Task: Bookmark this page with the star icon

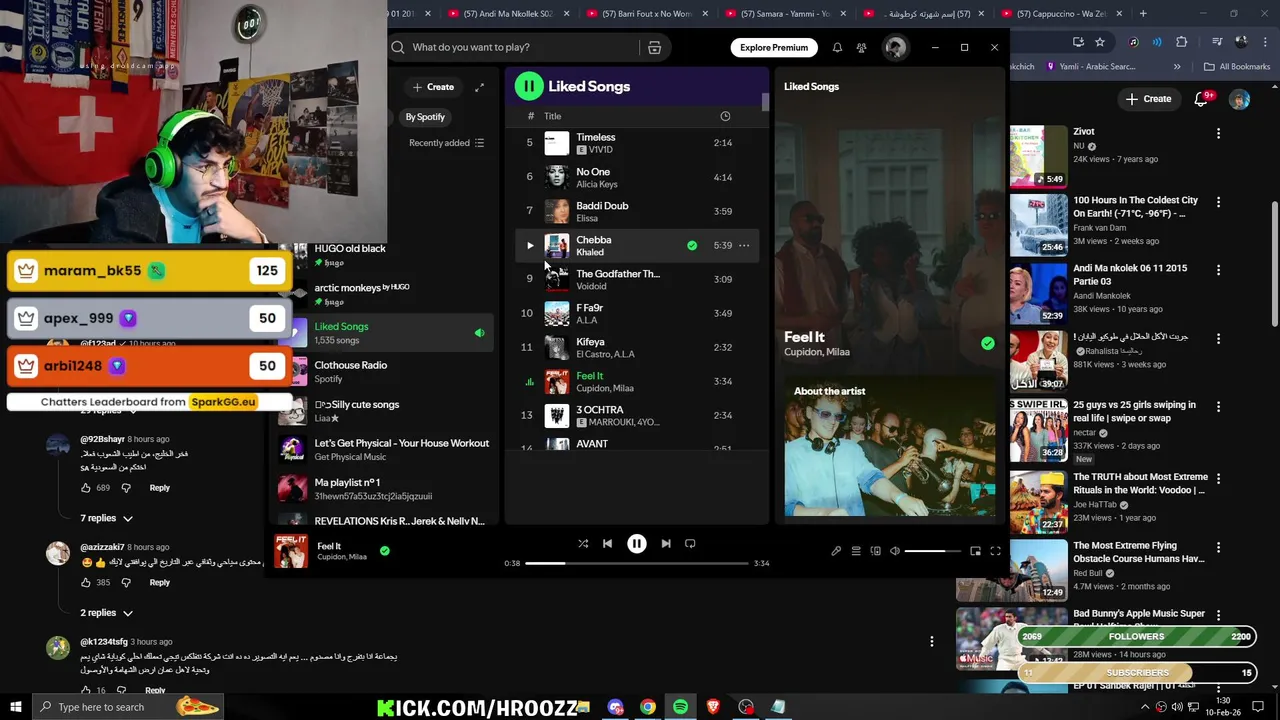Action: click(1100, 42)
